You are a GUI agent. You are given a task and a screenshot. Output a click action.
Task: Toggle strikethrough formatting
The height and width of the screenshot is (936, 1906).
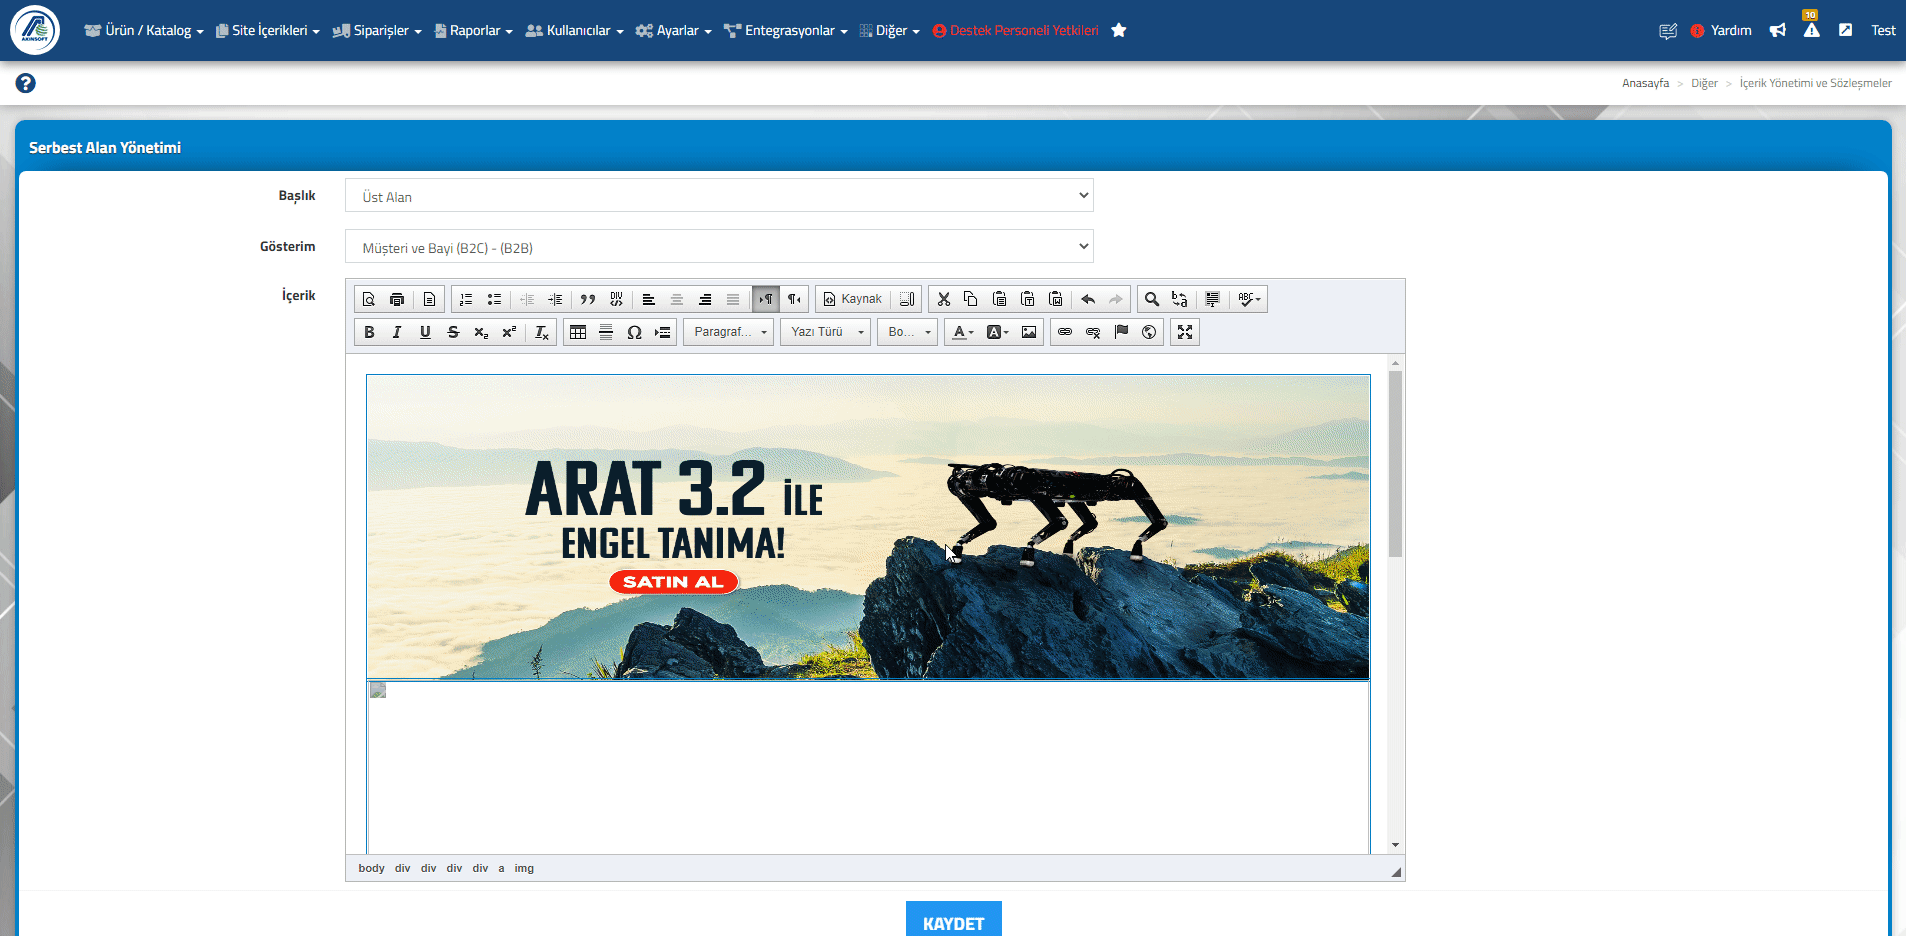(453, 332)
